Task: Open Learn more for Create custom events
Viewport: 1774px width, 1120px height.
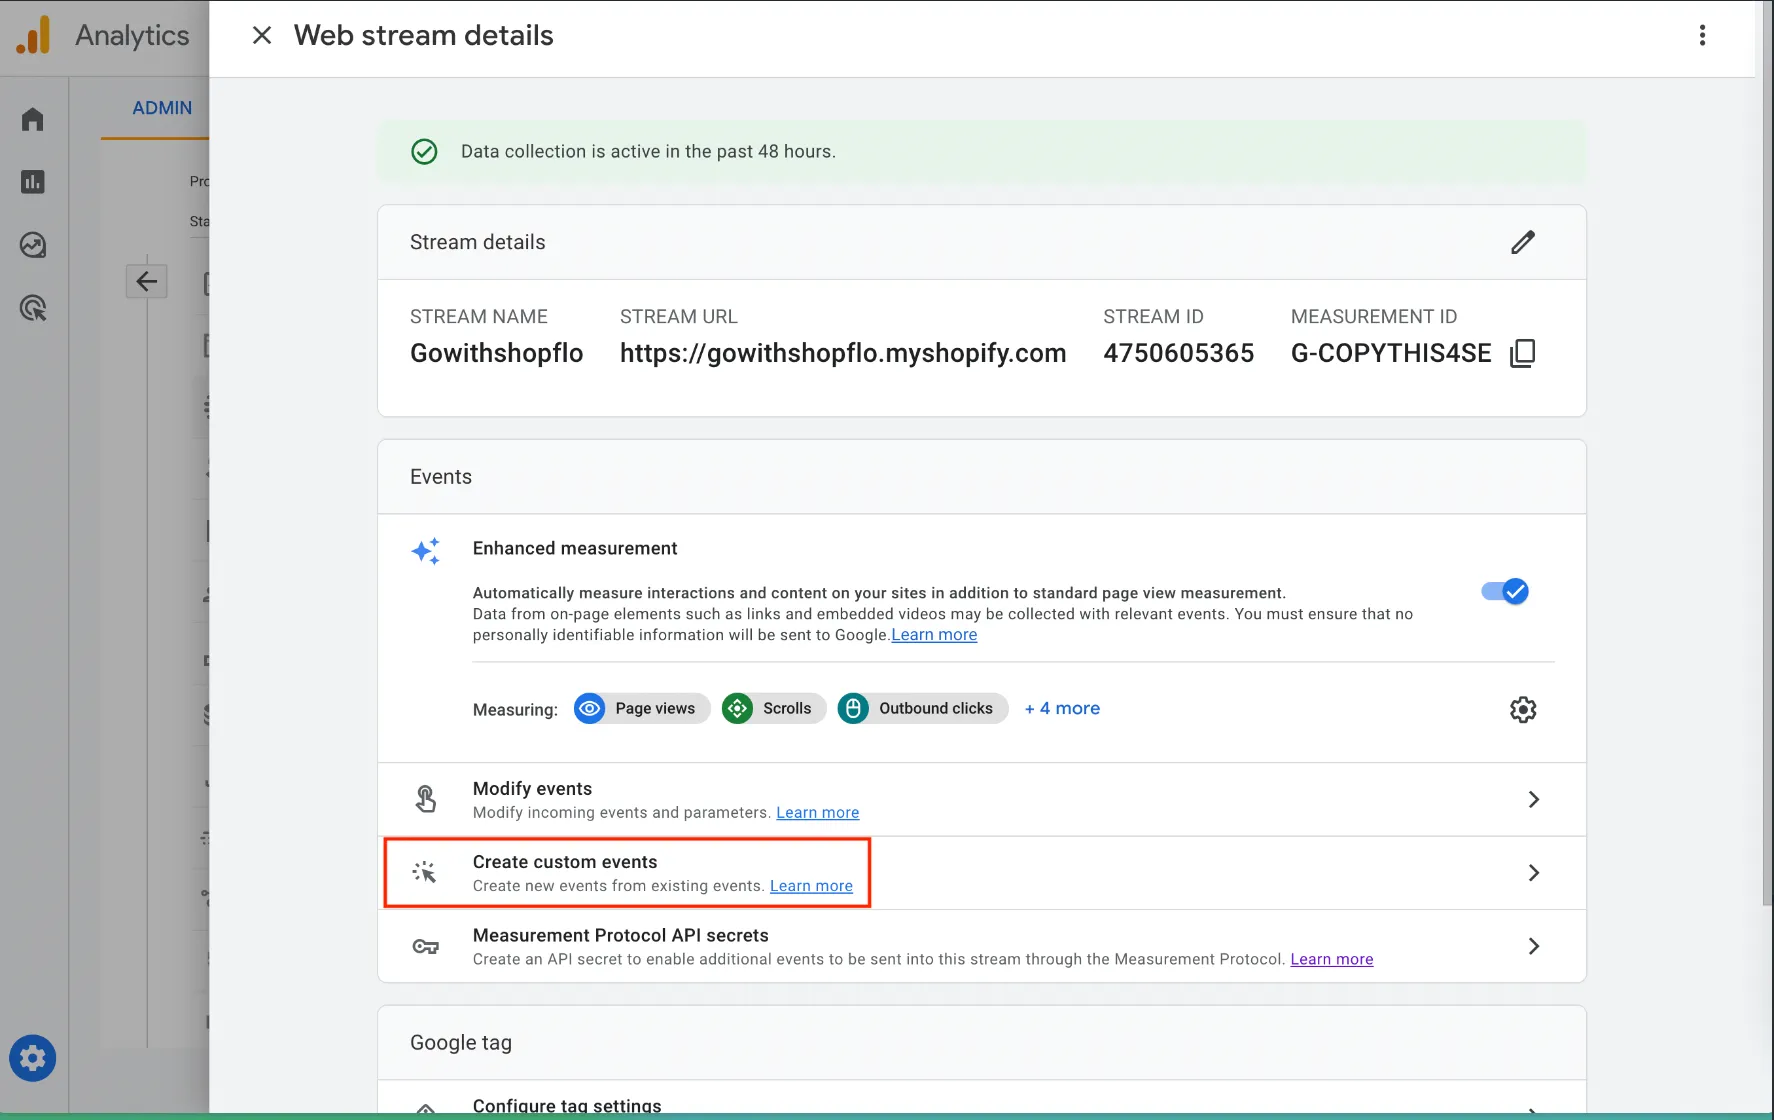Action: point(811,886)
